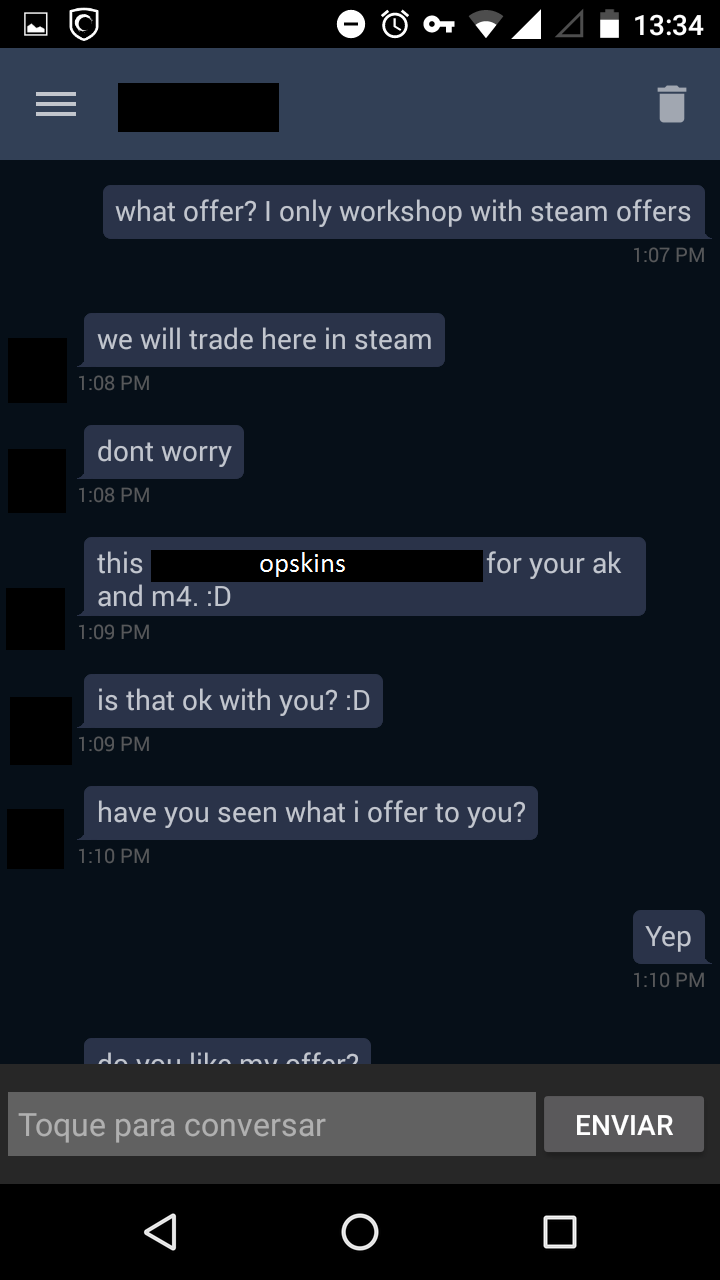720x1280 pixels.
Task: Open recent apps square button
Action: coord(560,1232)
